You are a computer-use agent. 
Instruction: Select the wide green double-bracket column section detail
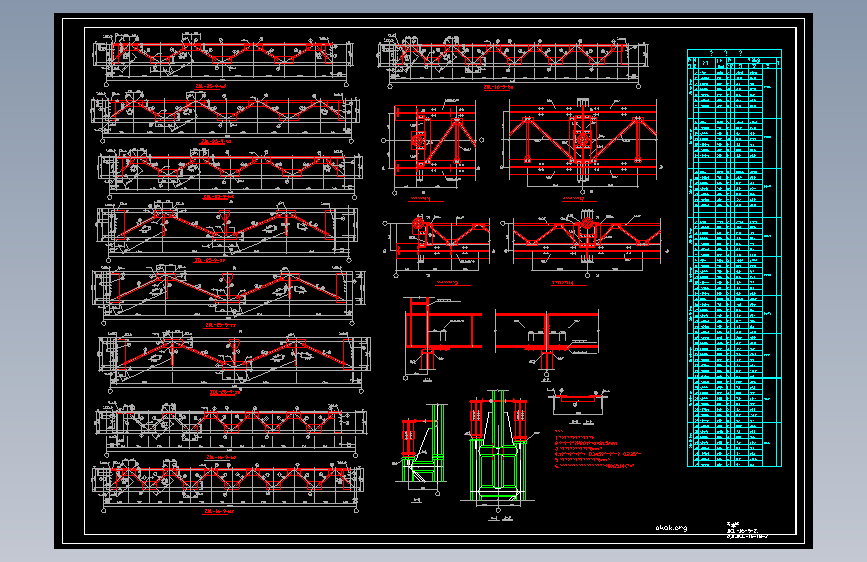click(498, 454)
